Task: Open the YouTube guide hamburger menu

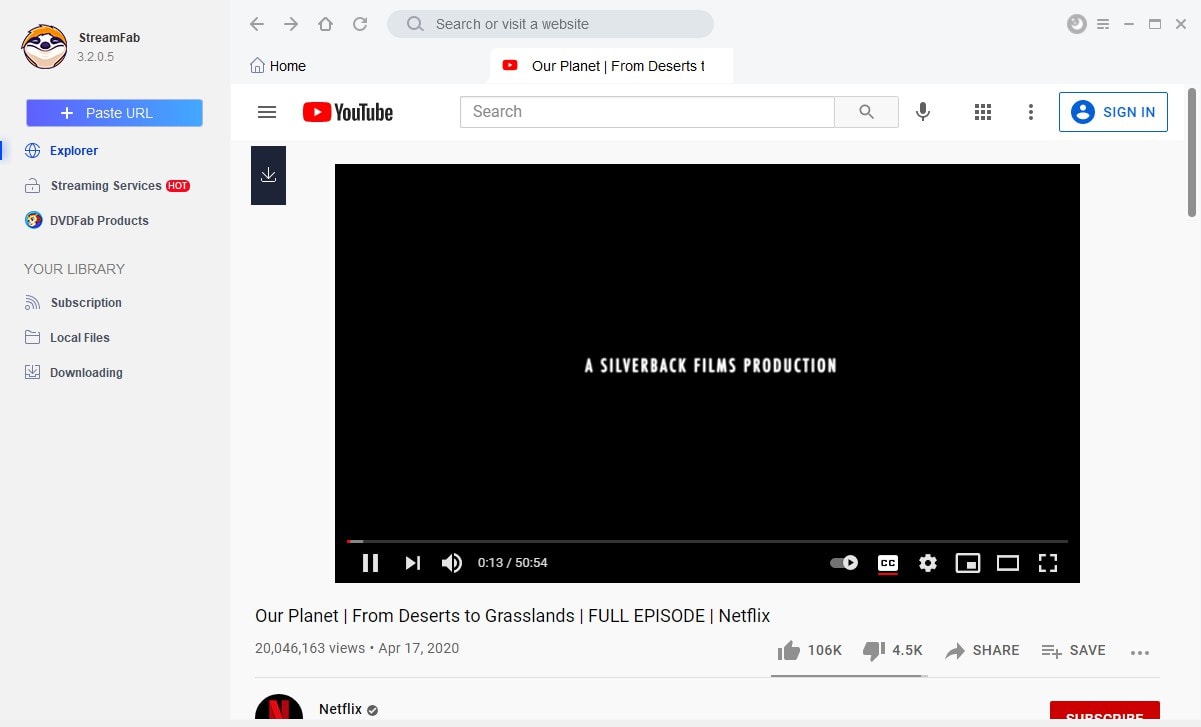Action: (267, 112)
